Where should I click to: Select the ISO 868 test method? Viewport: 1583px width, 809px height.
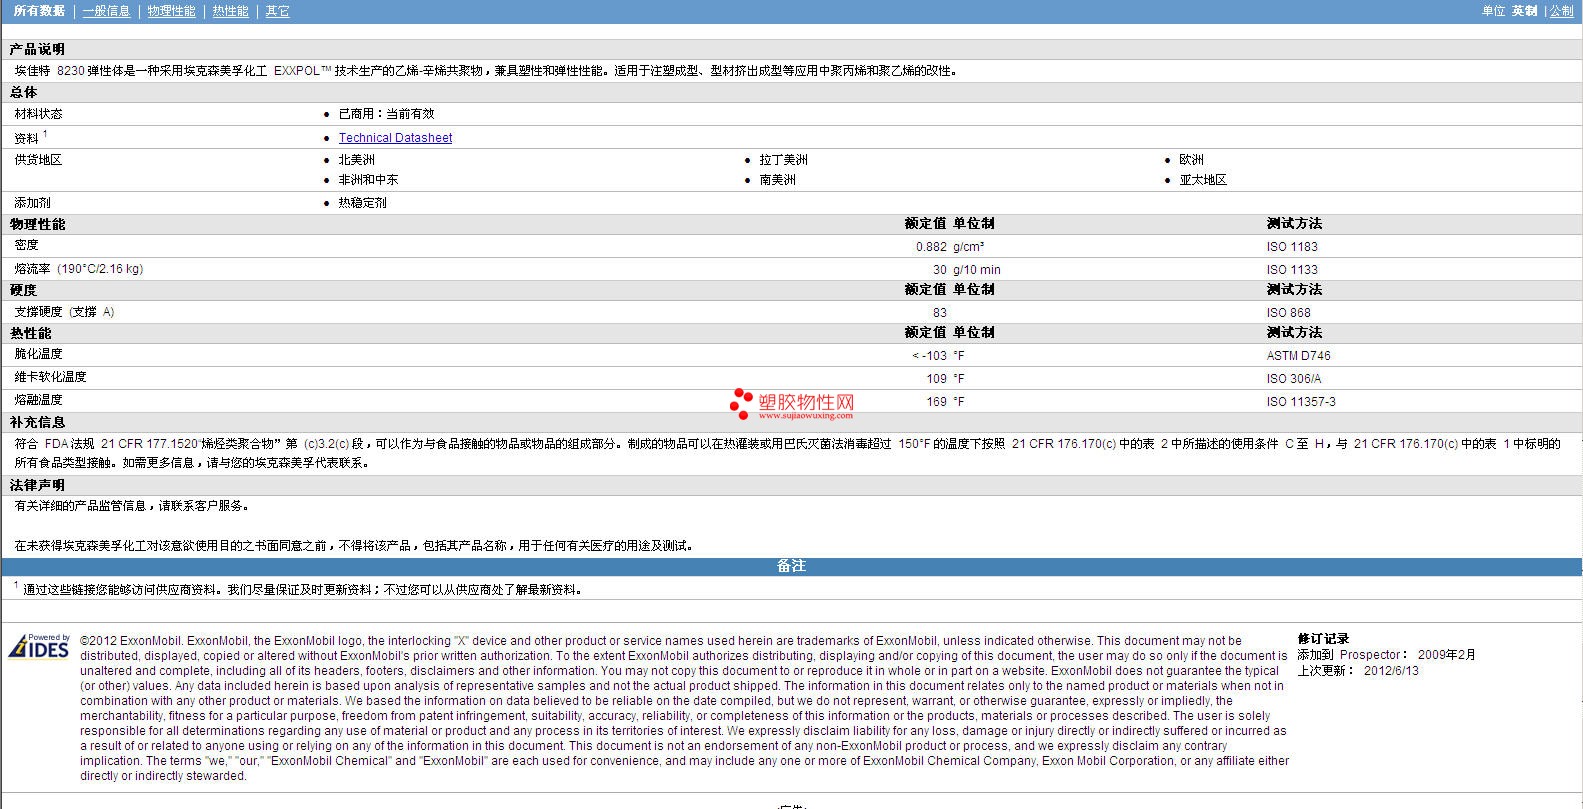pyautogui.click(x=1288, y=313)
